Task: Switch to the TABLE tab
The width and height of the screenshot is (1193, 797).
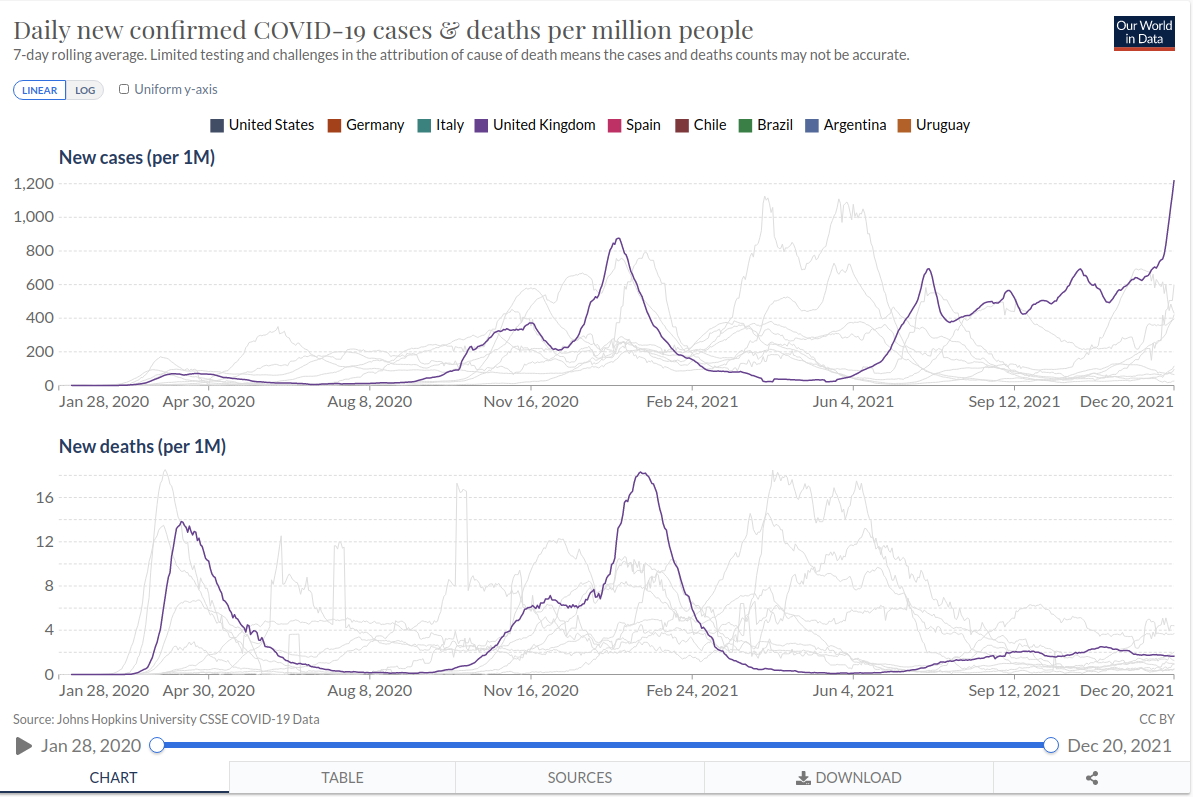Action: 342,778
